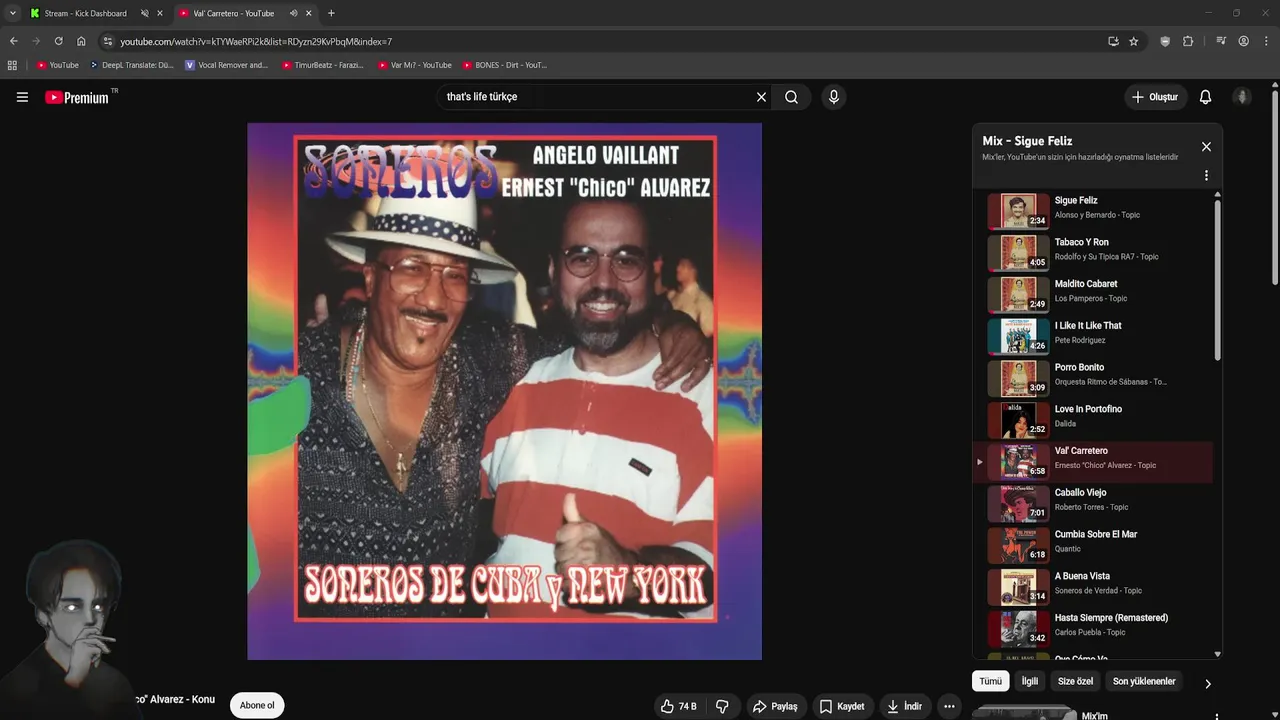The height and width of the screenshot is (720, 1280).
Task: Subscribe with the Abone ol button
Action: (257, 705)
